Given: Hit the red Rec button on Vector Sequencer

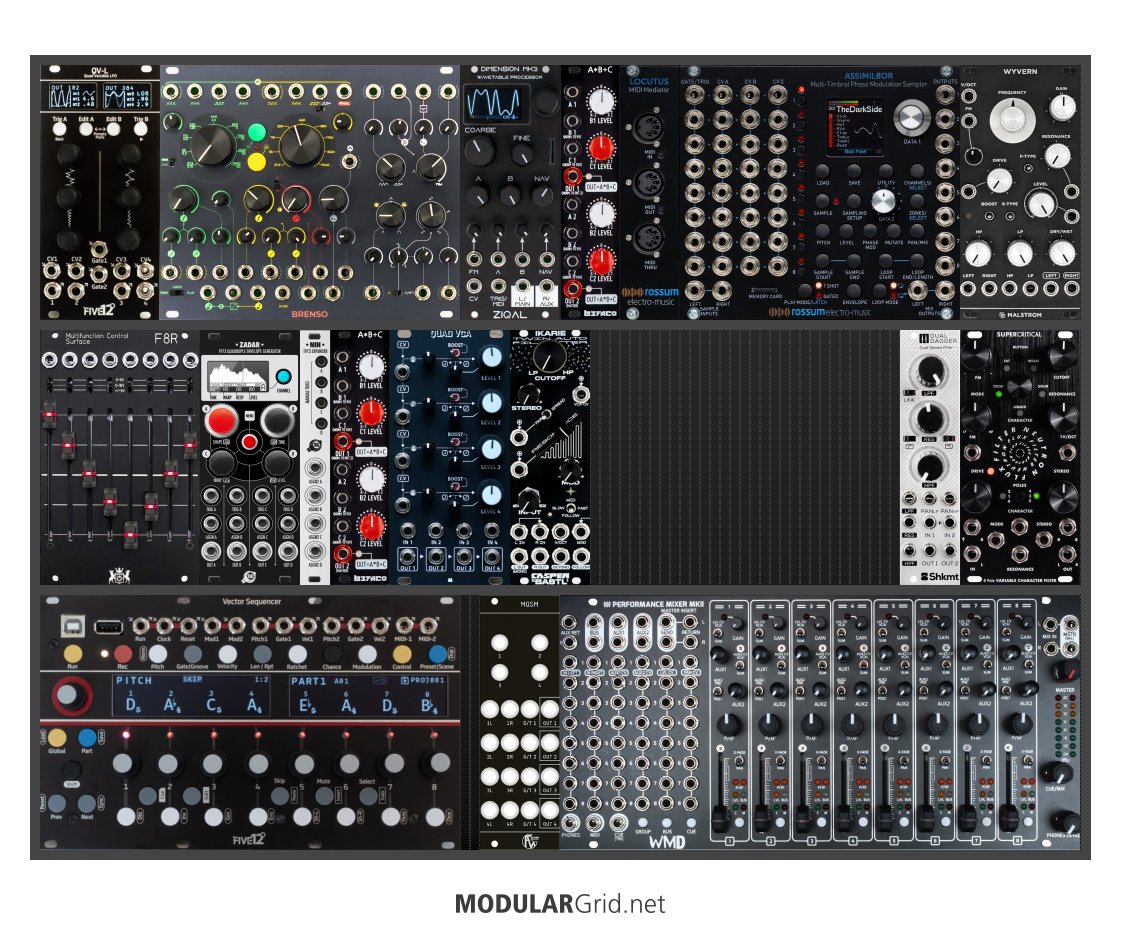Looking at the screenshot, I should (123, 653).
